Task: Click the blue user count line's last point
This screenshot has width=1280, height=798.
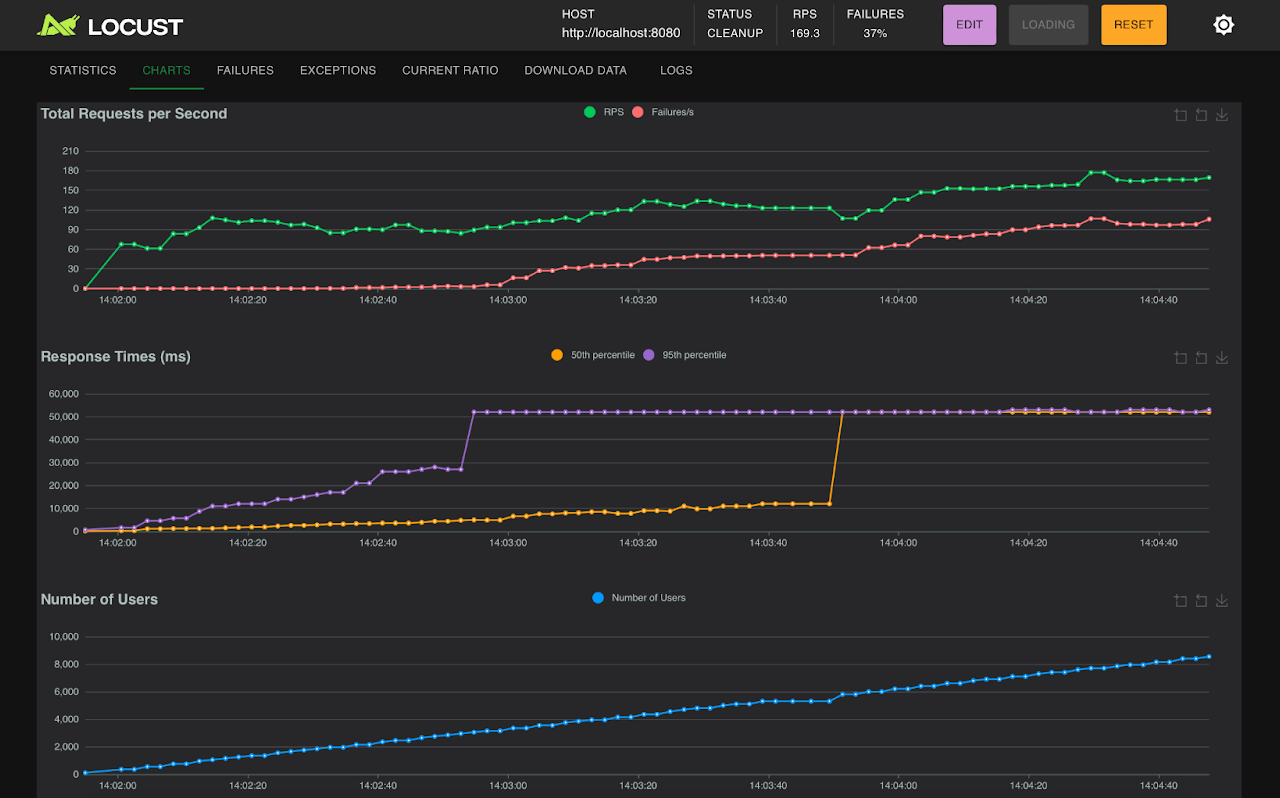Action: point(1209,657)
